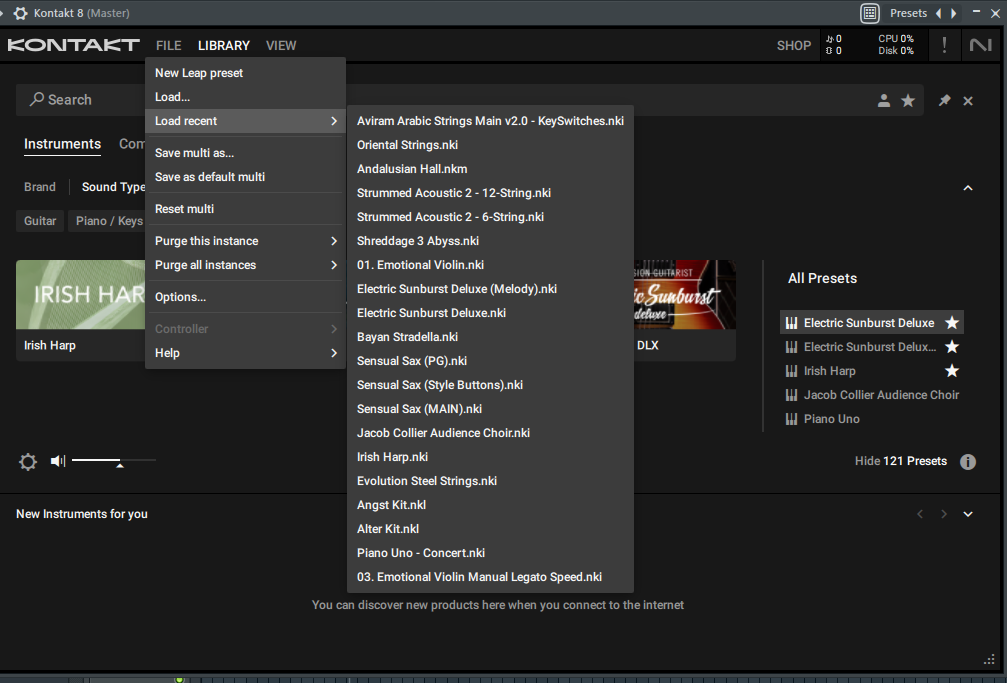This screenshot has width=1007, height=683.
Task: Toggle favorite star for Electric Sunburst Deluxe preset
Action: coord(952,323)
